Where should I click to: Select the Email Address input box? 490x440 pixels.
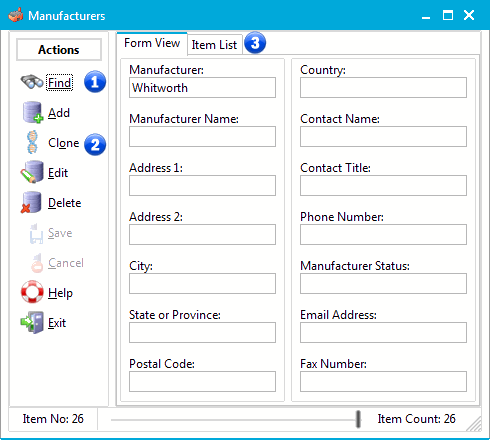point(383,332)
